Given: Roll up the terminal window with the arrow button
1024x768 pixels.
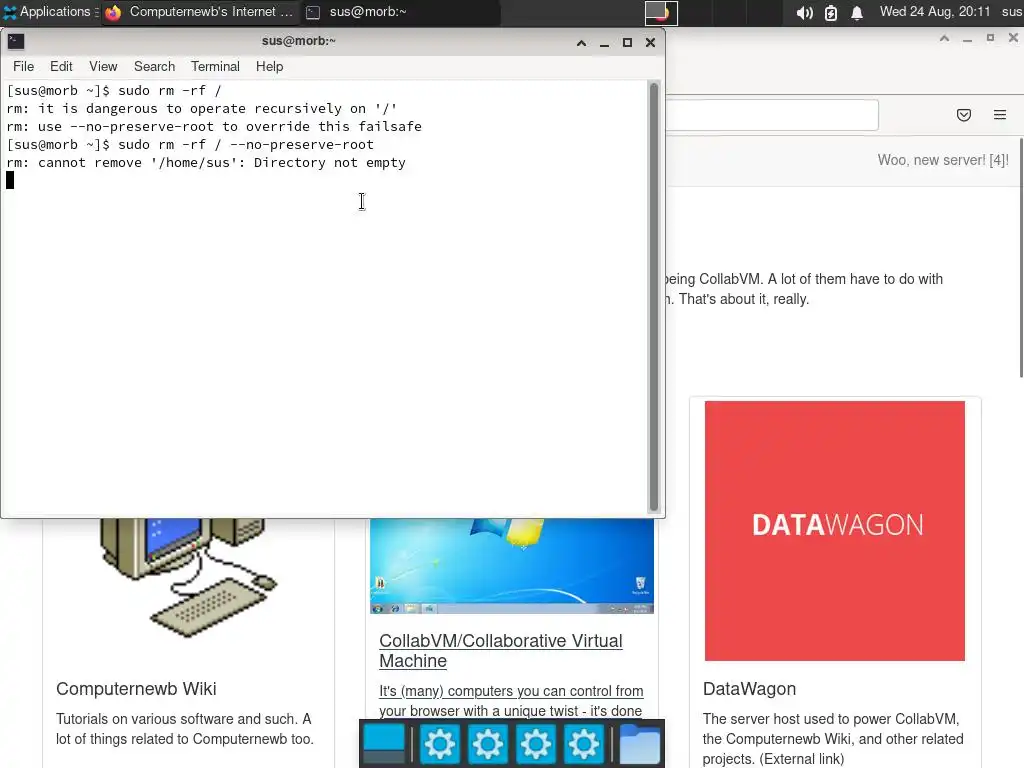Looking at the screenshot, I should [x=581, y=43].
